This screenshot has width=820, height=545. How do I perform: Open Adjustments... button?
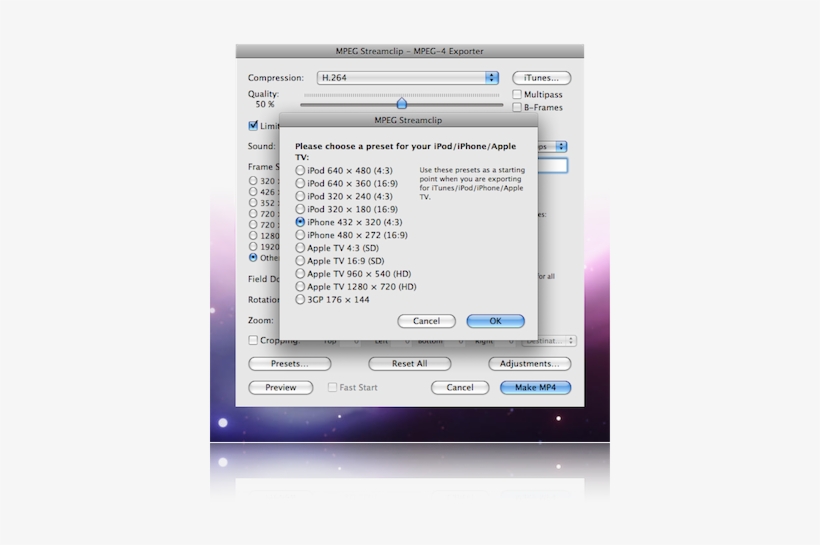click(x=529, y=364)
